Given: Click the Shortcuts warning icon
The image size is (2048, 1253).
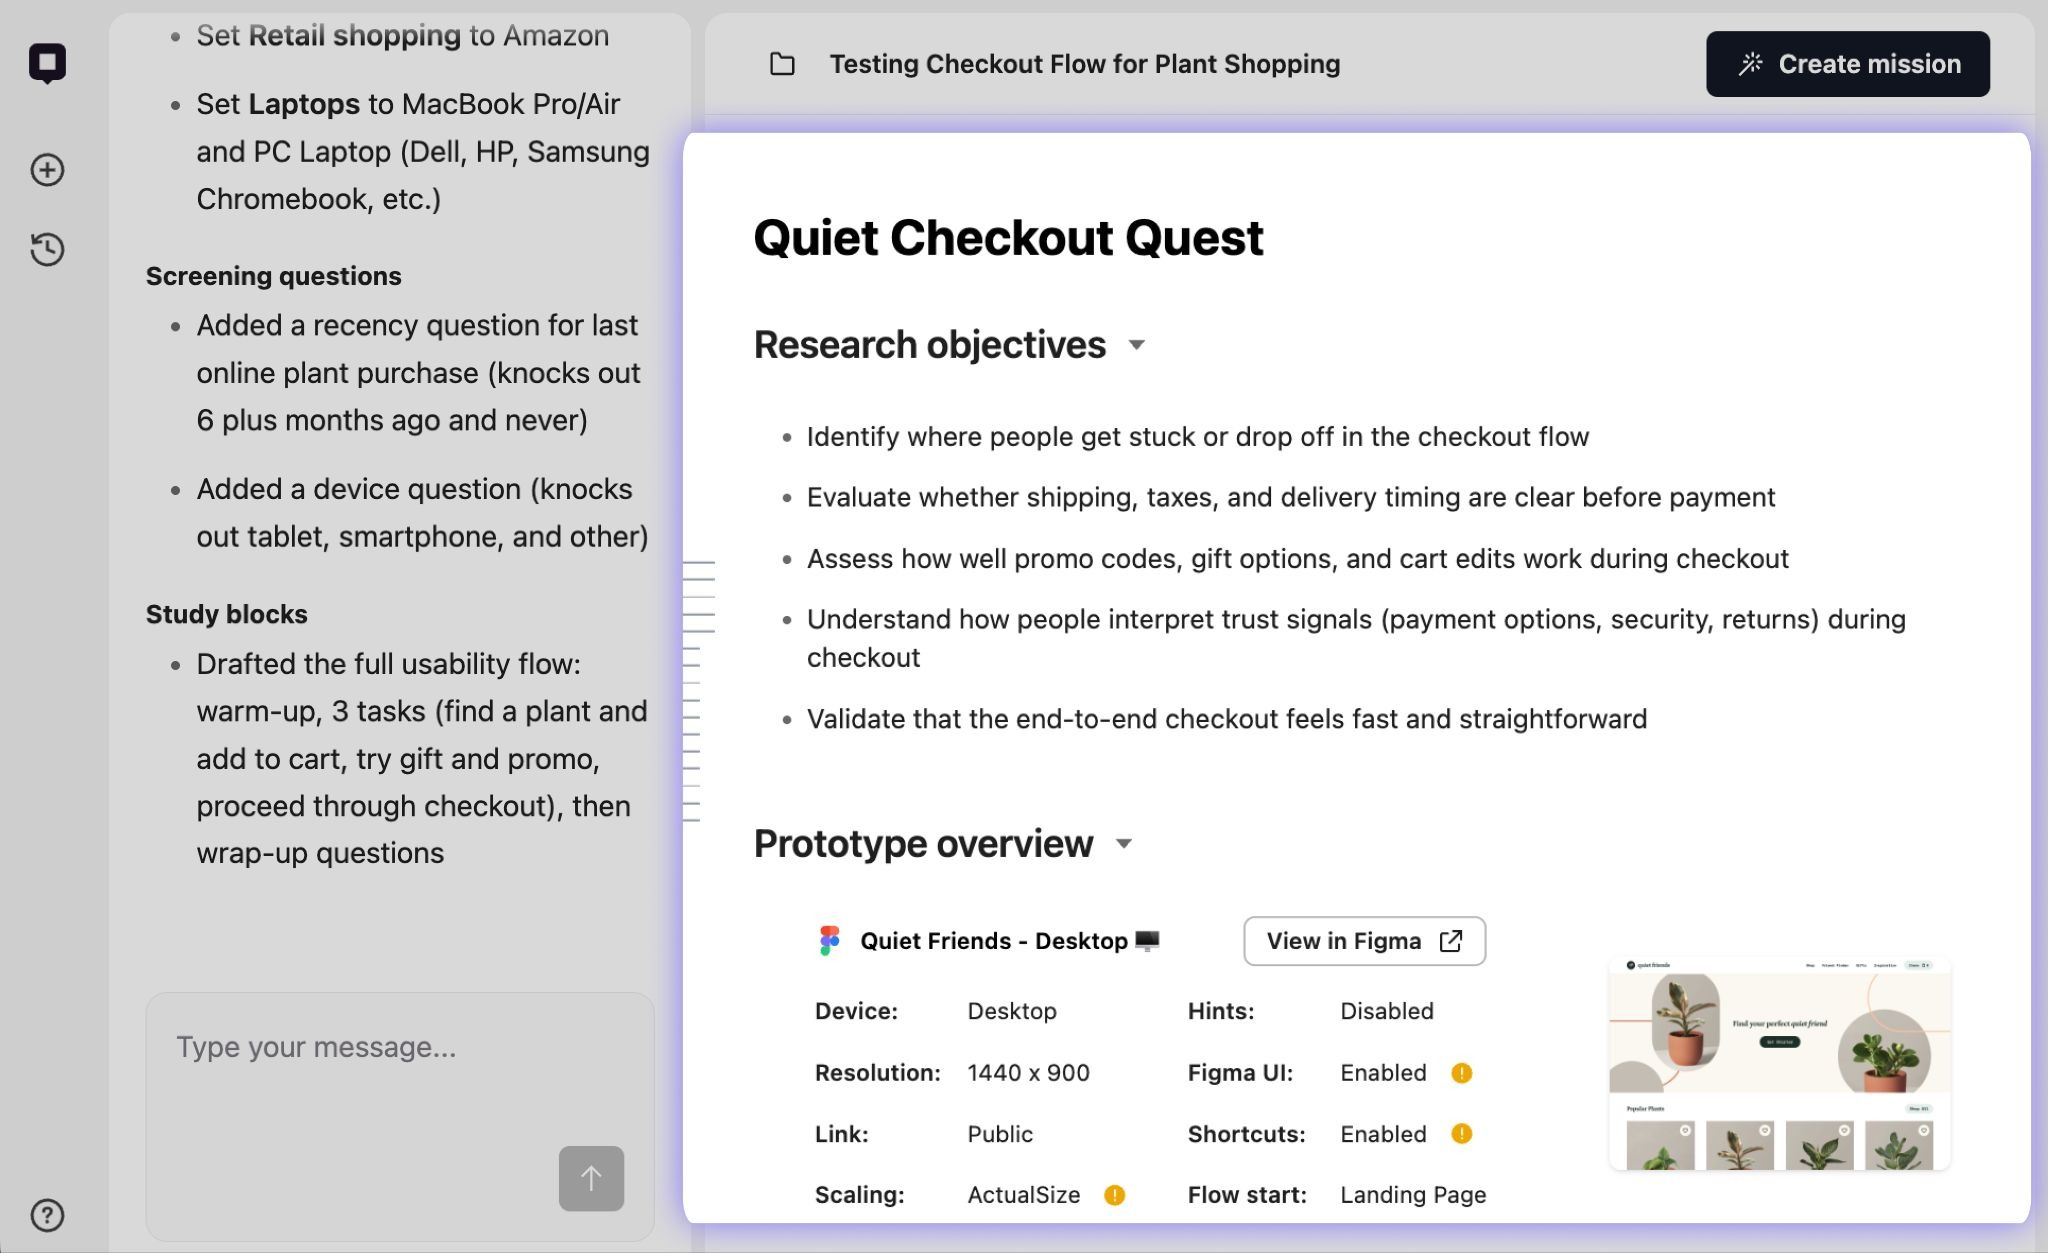Looking at the screenshot, I should coord(1461,1134).
